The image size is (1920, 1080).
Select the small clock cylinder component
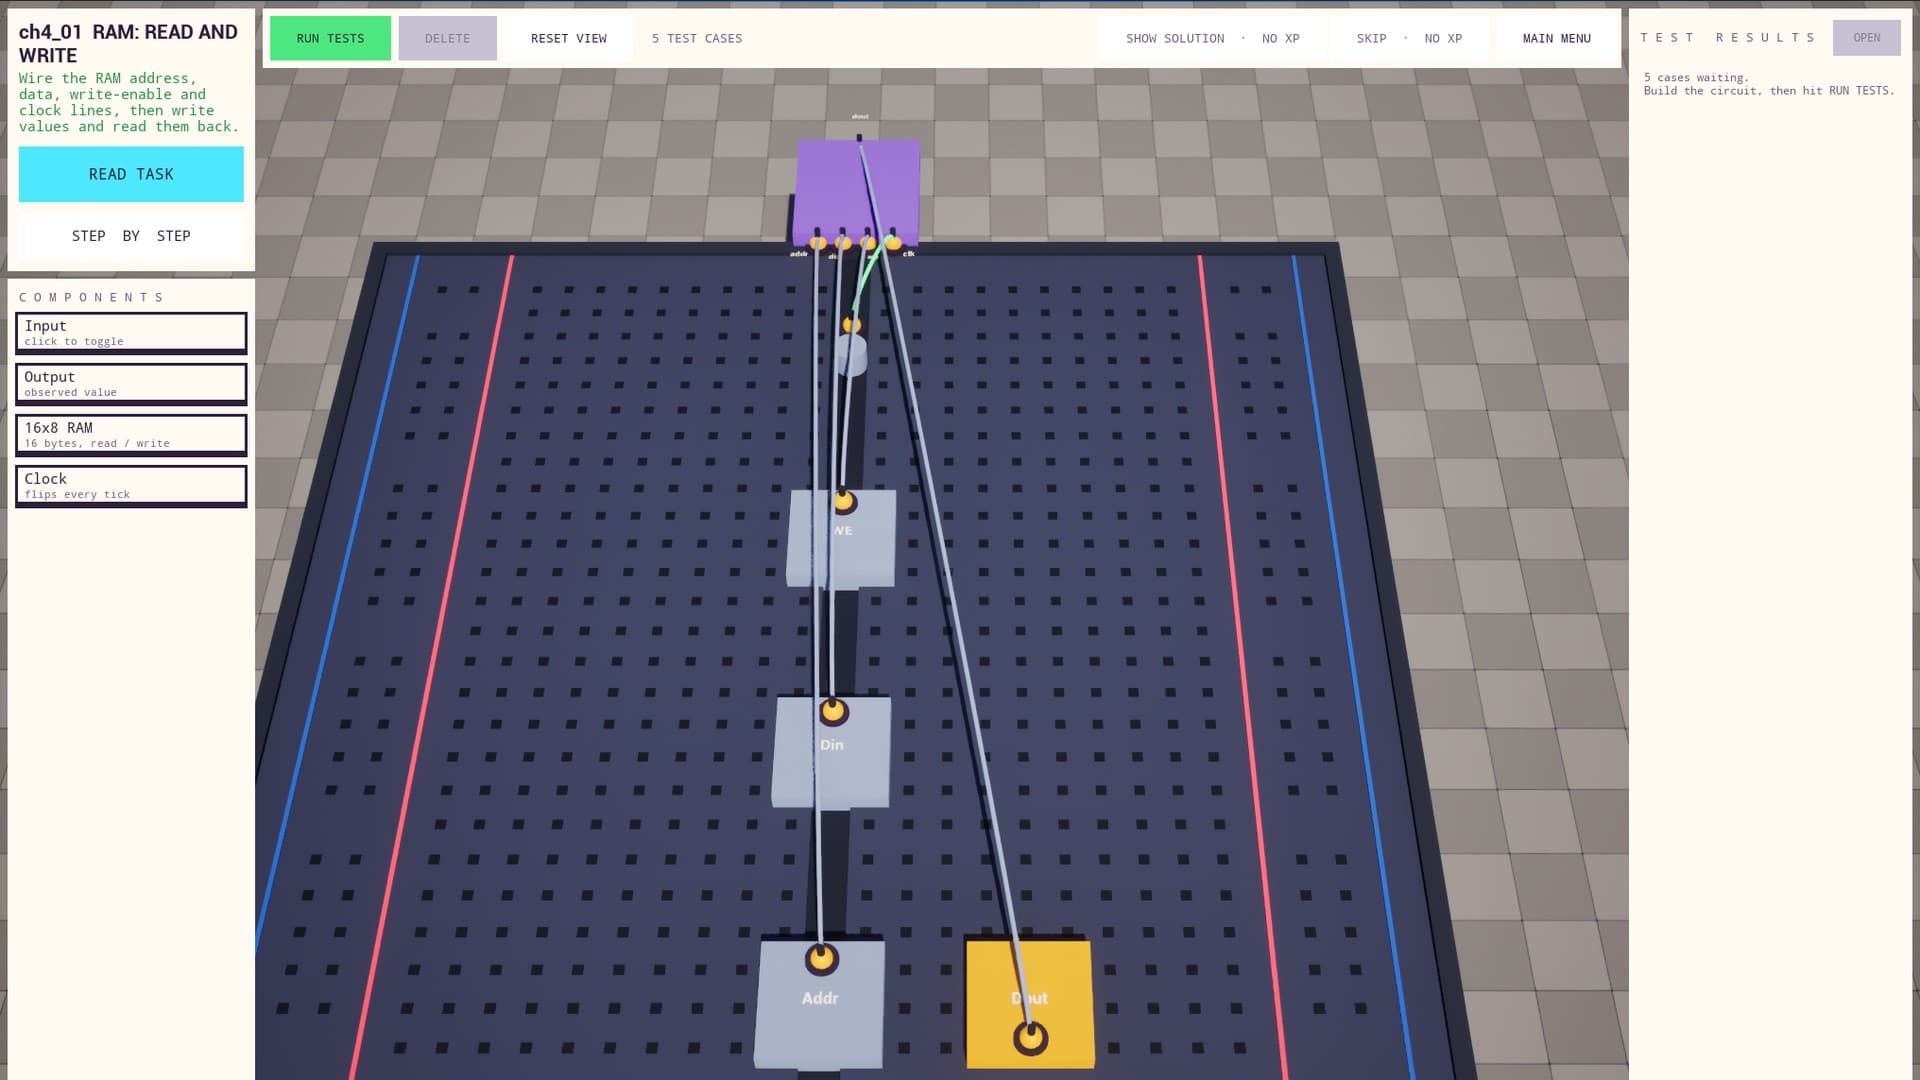[850, 356]
